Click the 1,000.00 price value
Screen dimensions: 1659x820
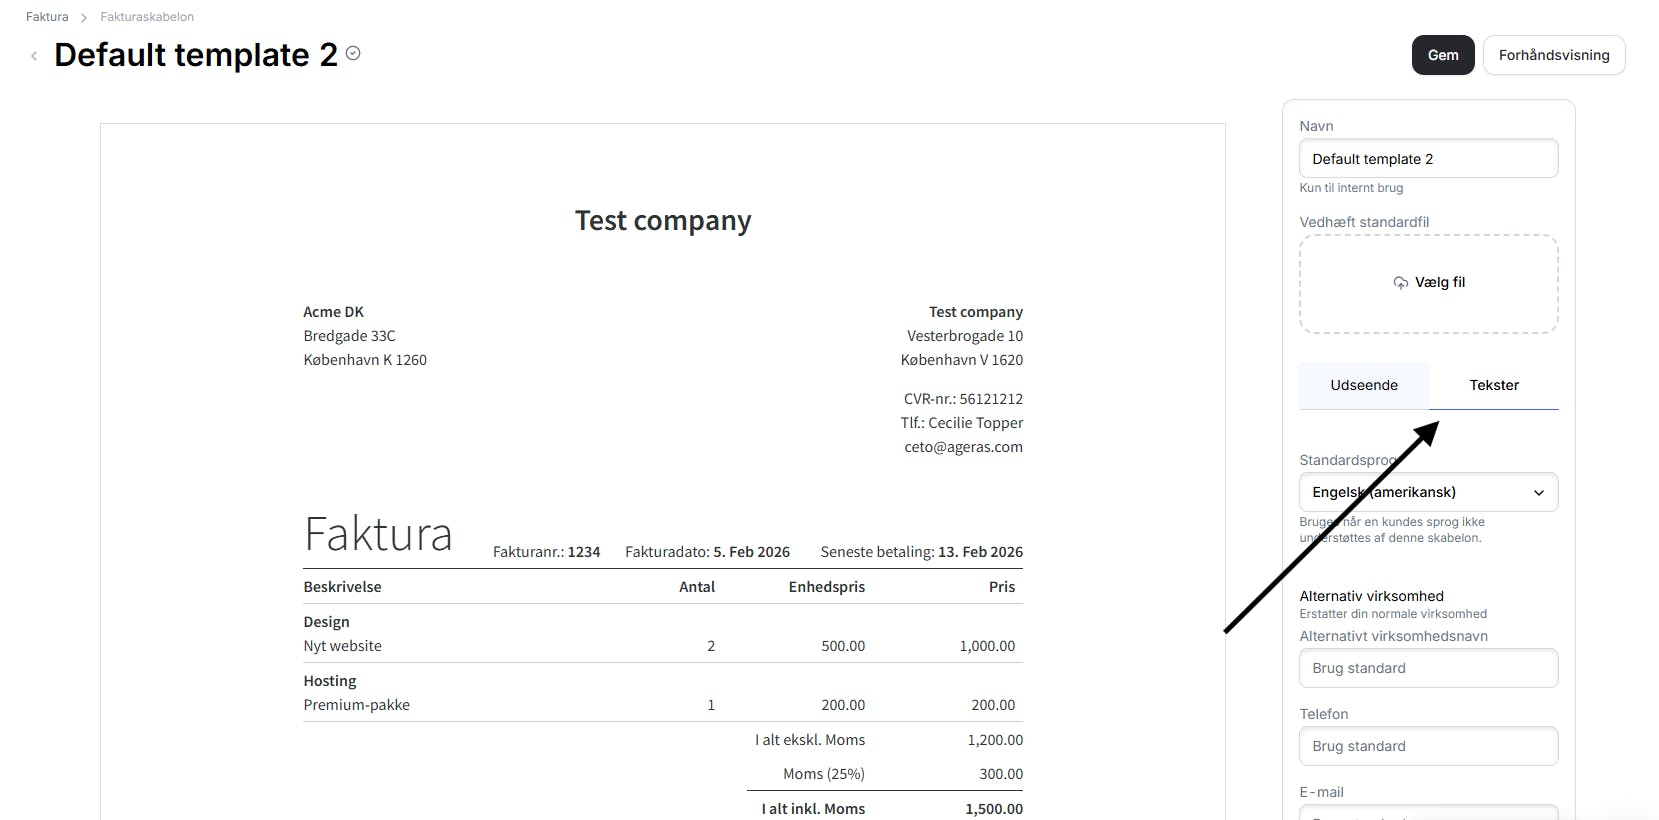click(987, 646)
